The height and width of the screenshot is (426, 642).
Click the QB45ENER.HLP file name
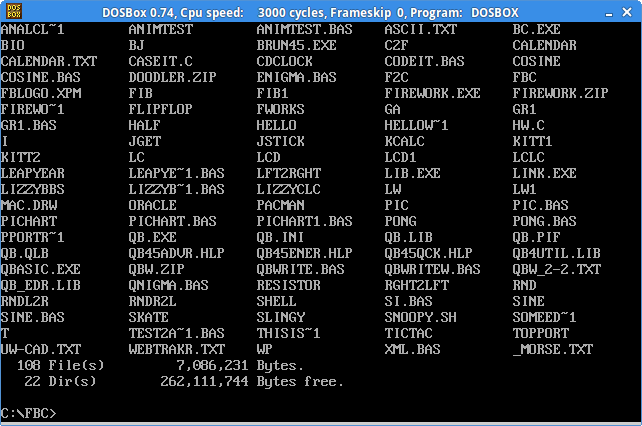pos(304,253)
